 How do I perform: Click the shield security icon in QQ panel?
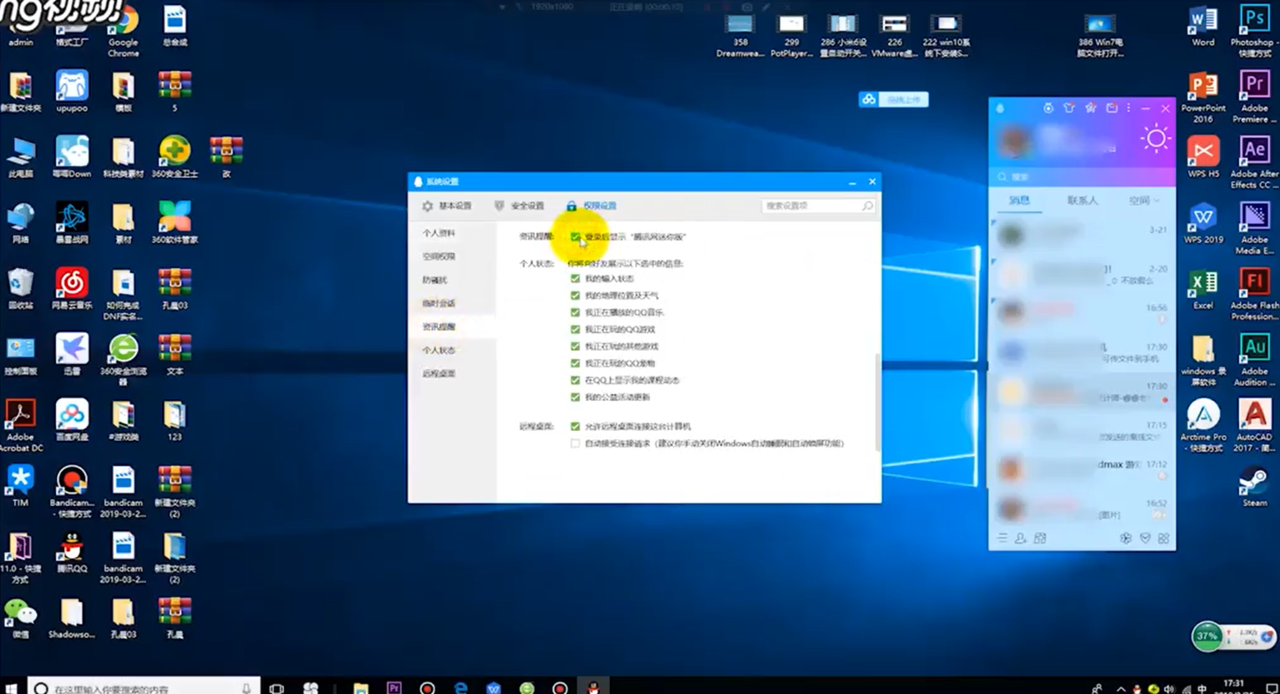(x=1145, y=538)
